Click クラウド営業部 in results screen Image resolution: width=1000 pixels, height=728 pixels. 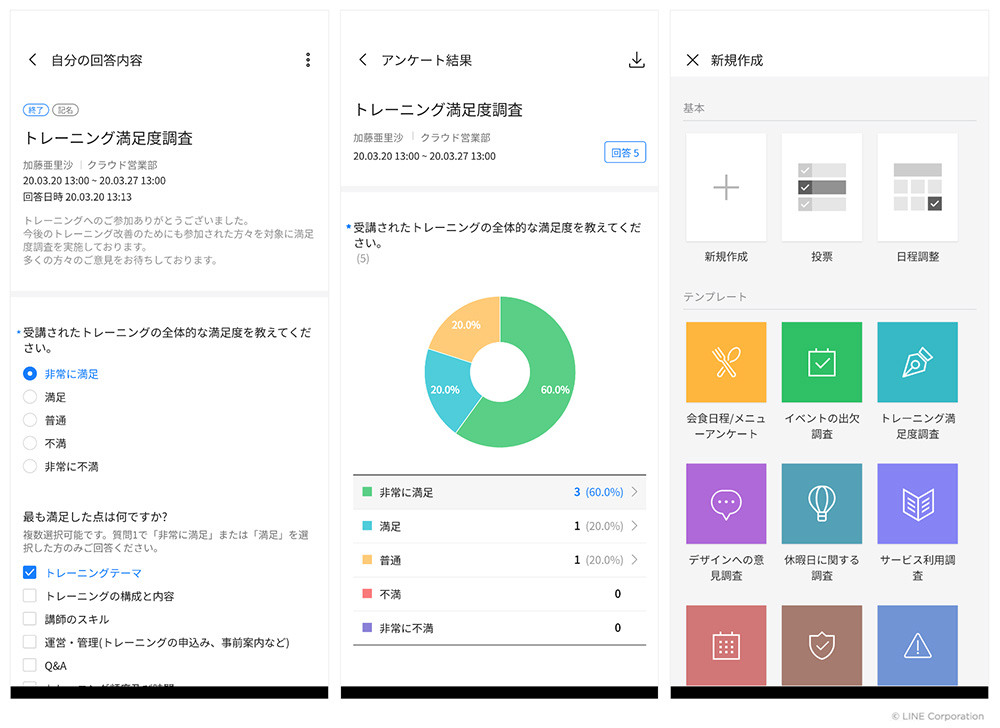coord(455,137)
